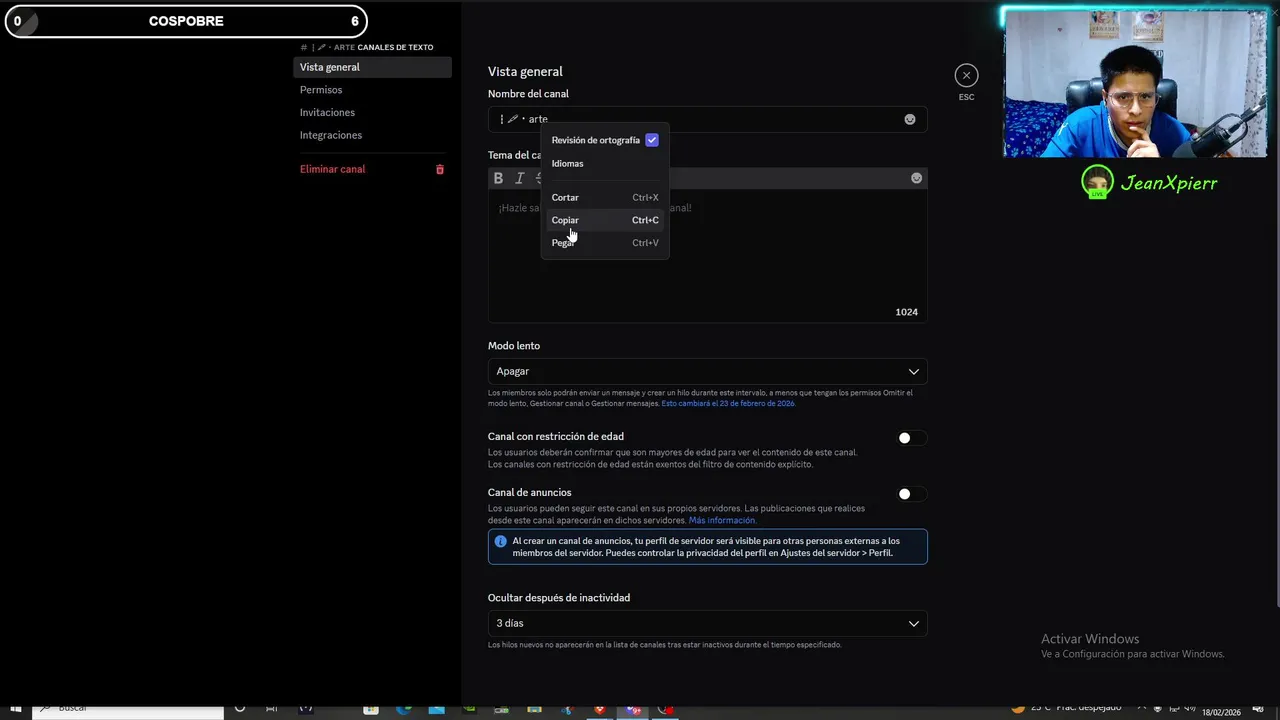Viewport: 1280px width, 720px height.
Task: Click Eliminar canal to delete channel
Action: click(372, 169)
